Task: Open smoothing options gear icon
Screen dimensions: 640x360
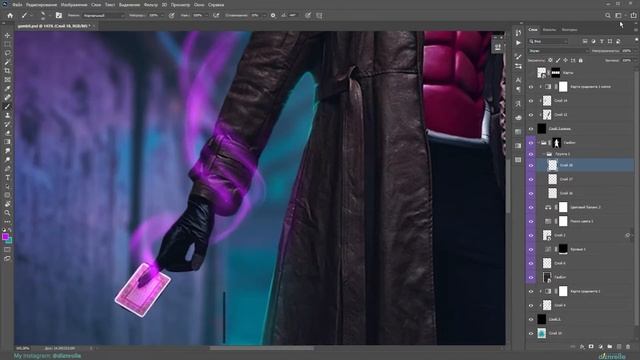Action: pos(273,16)
